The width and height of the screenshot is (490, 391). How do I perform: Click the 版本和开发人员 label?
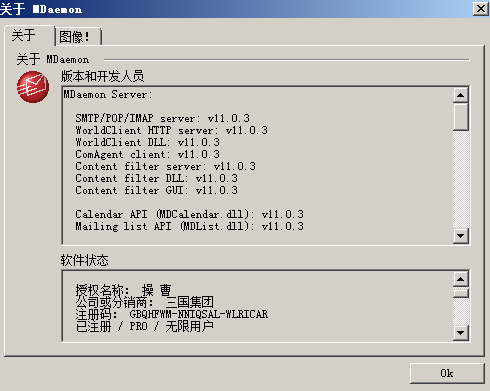tap(102, 76)
